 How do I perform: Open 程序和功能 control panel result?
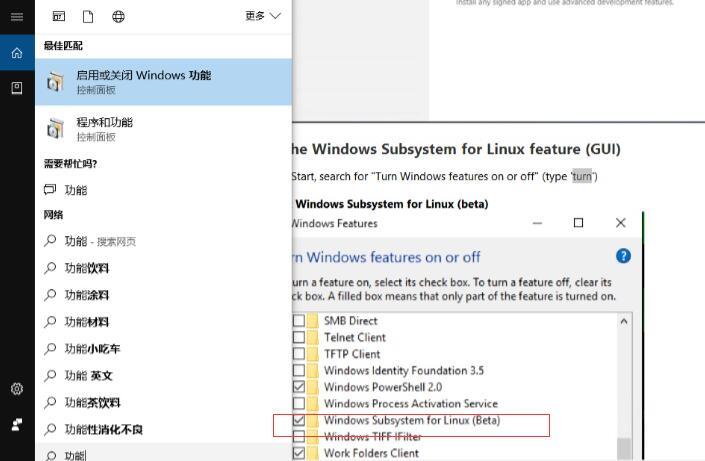[164, 129]
